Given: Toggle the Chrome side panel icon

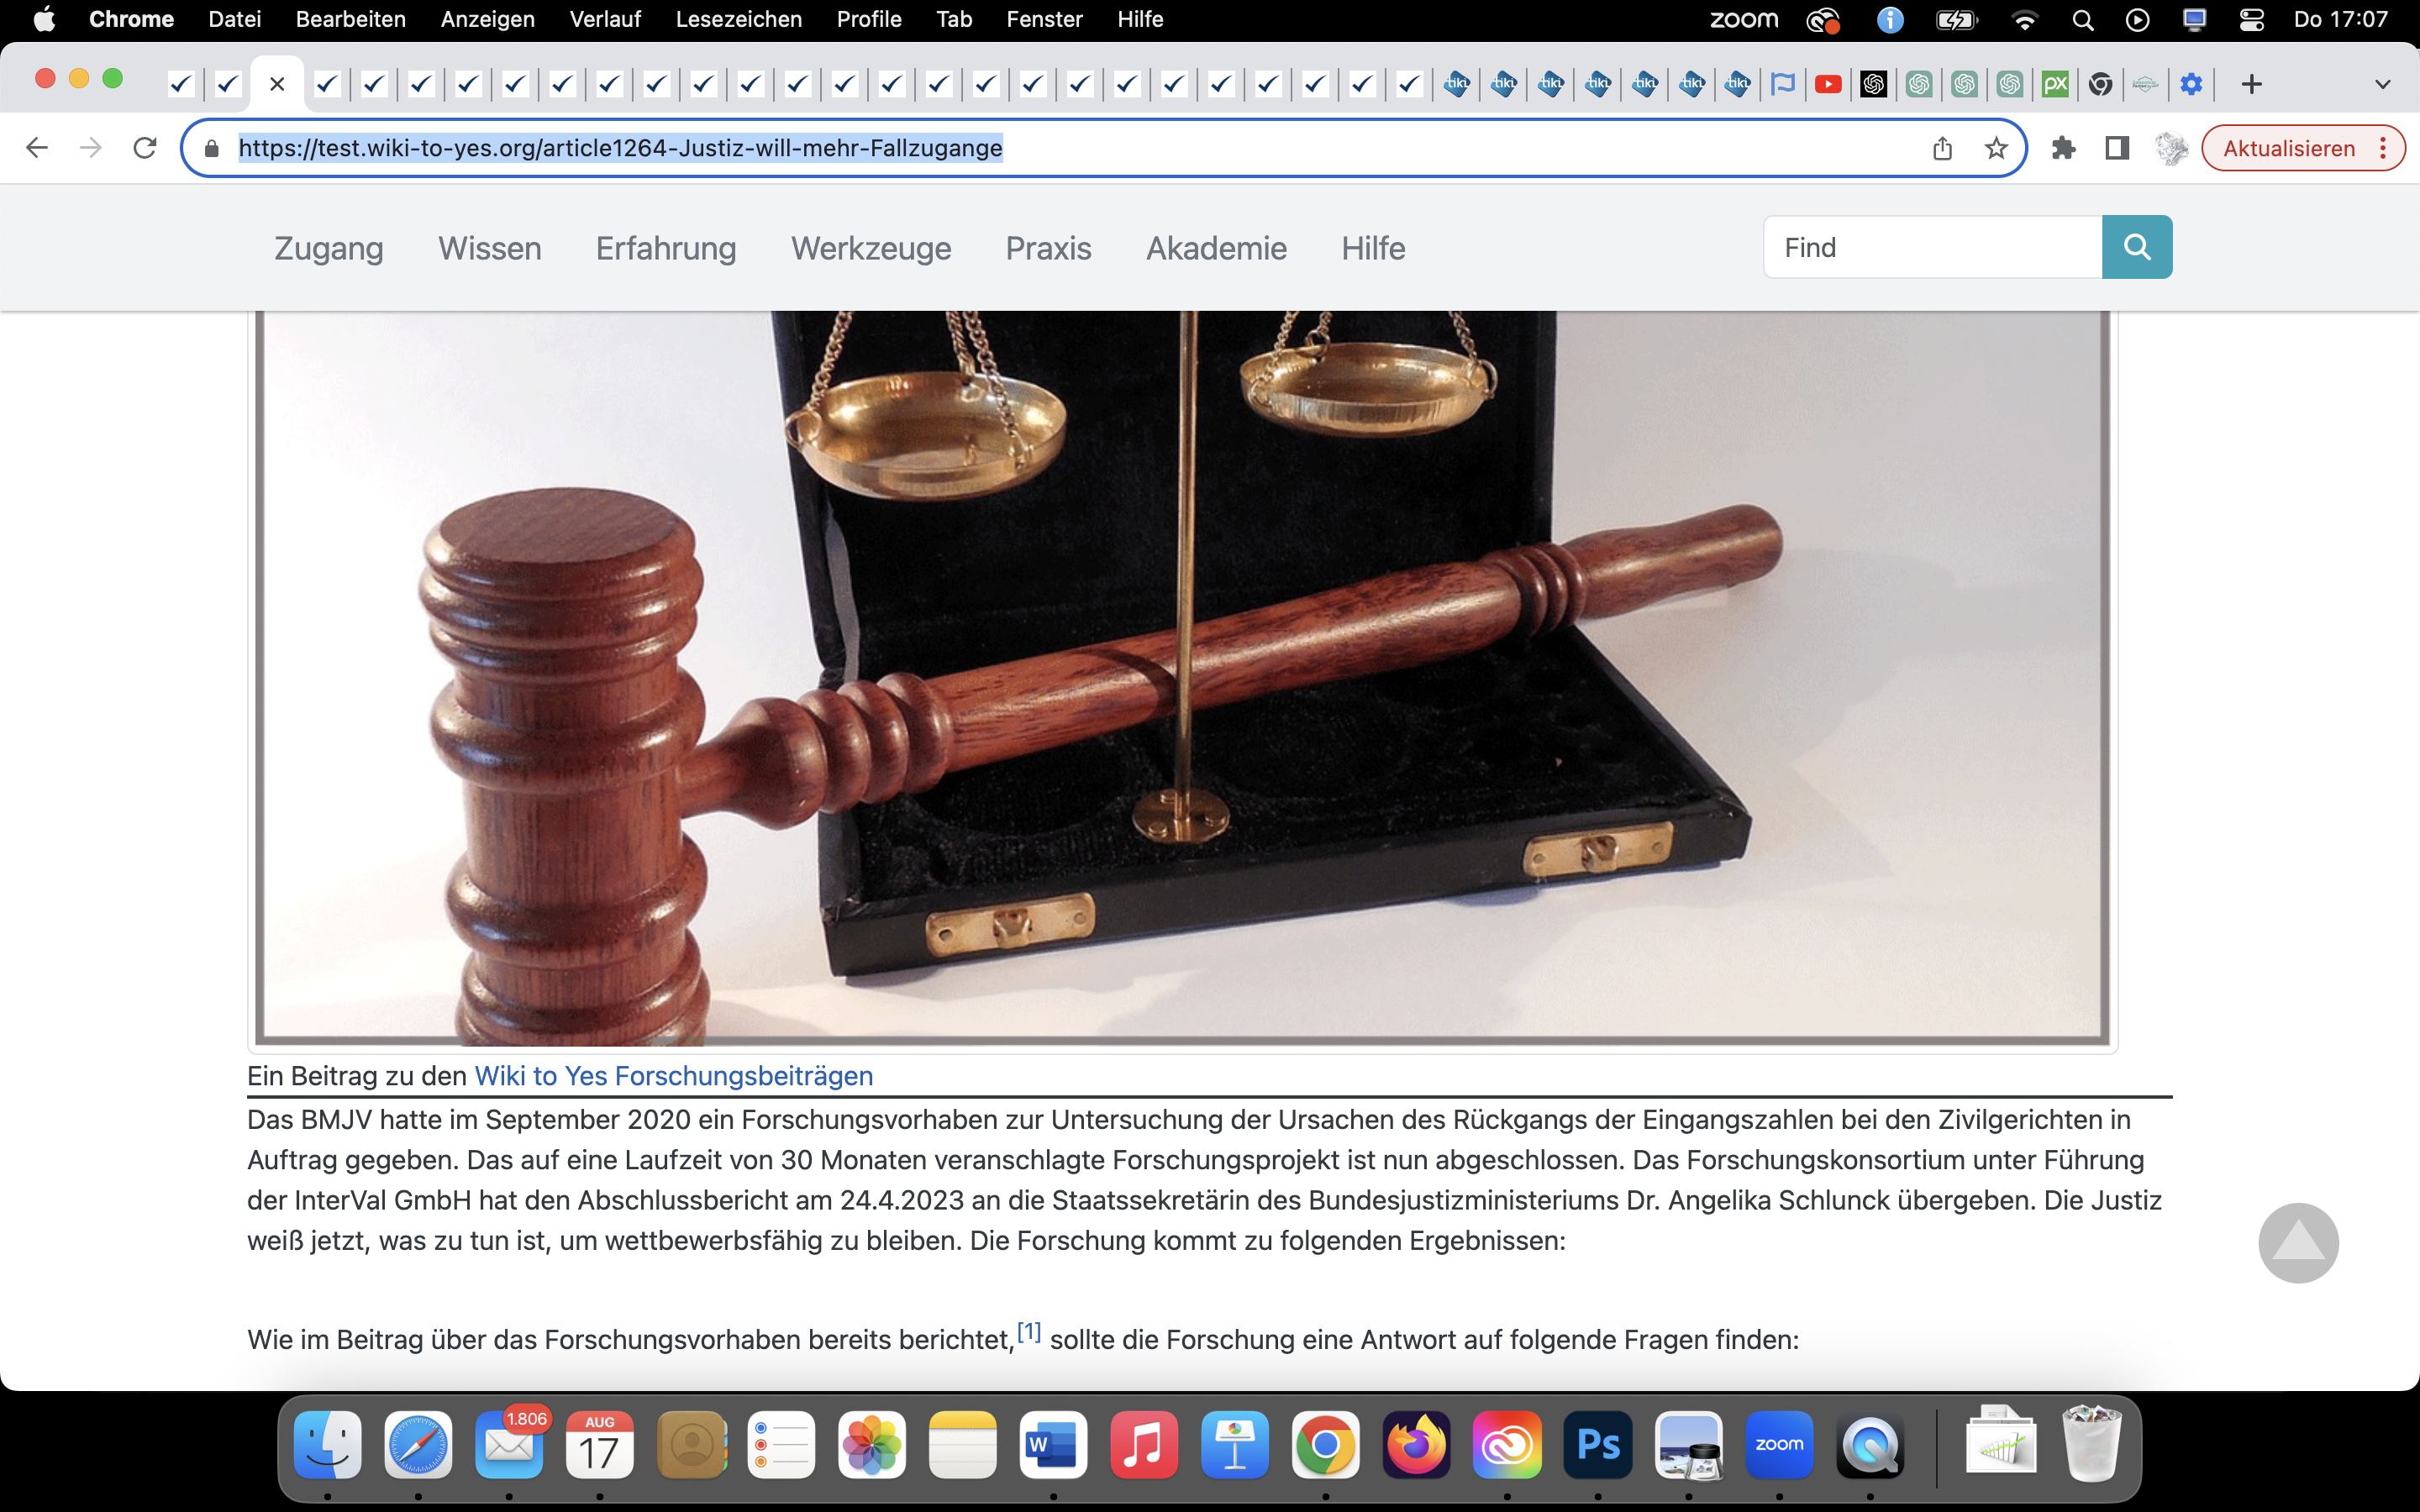Looking at the screenshot, I should tap(2116, 148).
